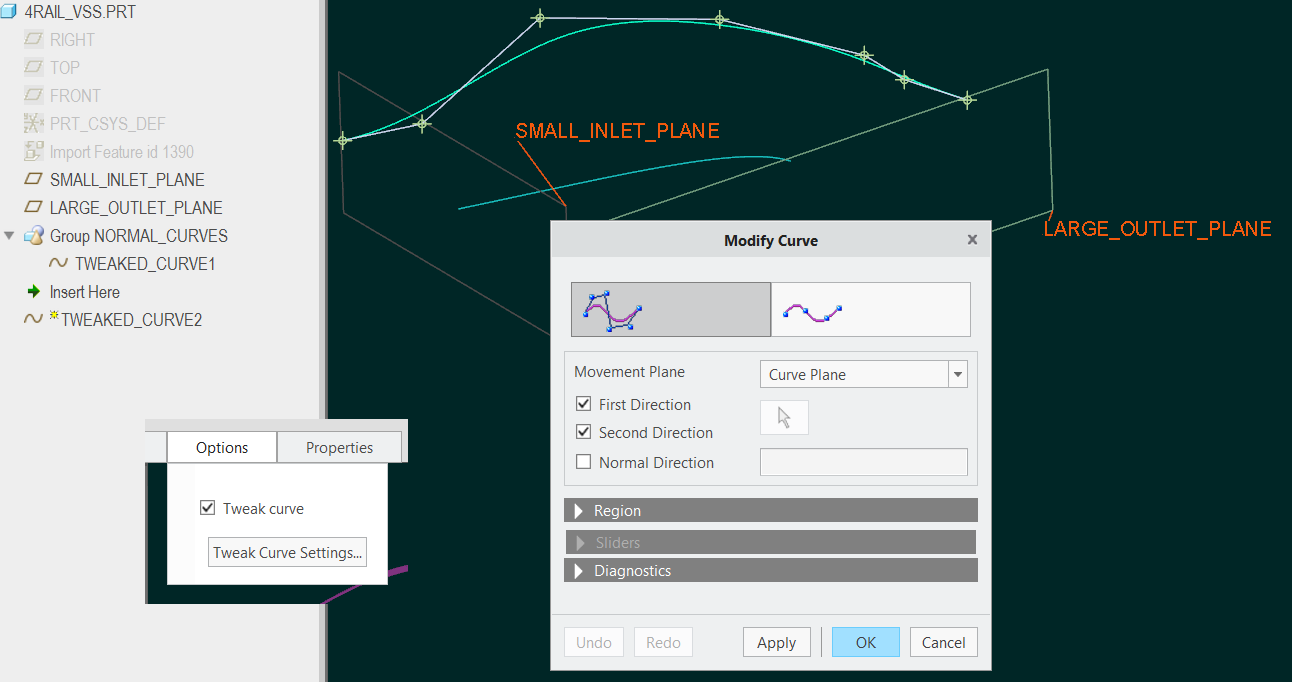The height and width of the screenshot is (682, 1292).
Task: Click the green Insert Here arrow icon
Action: 33,292
